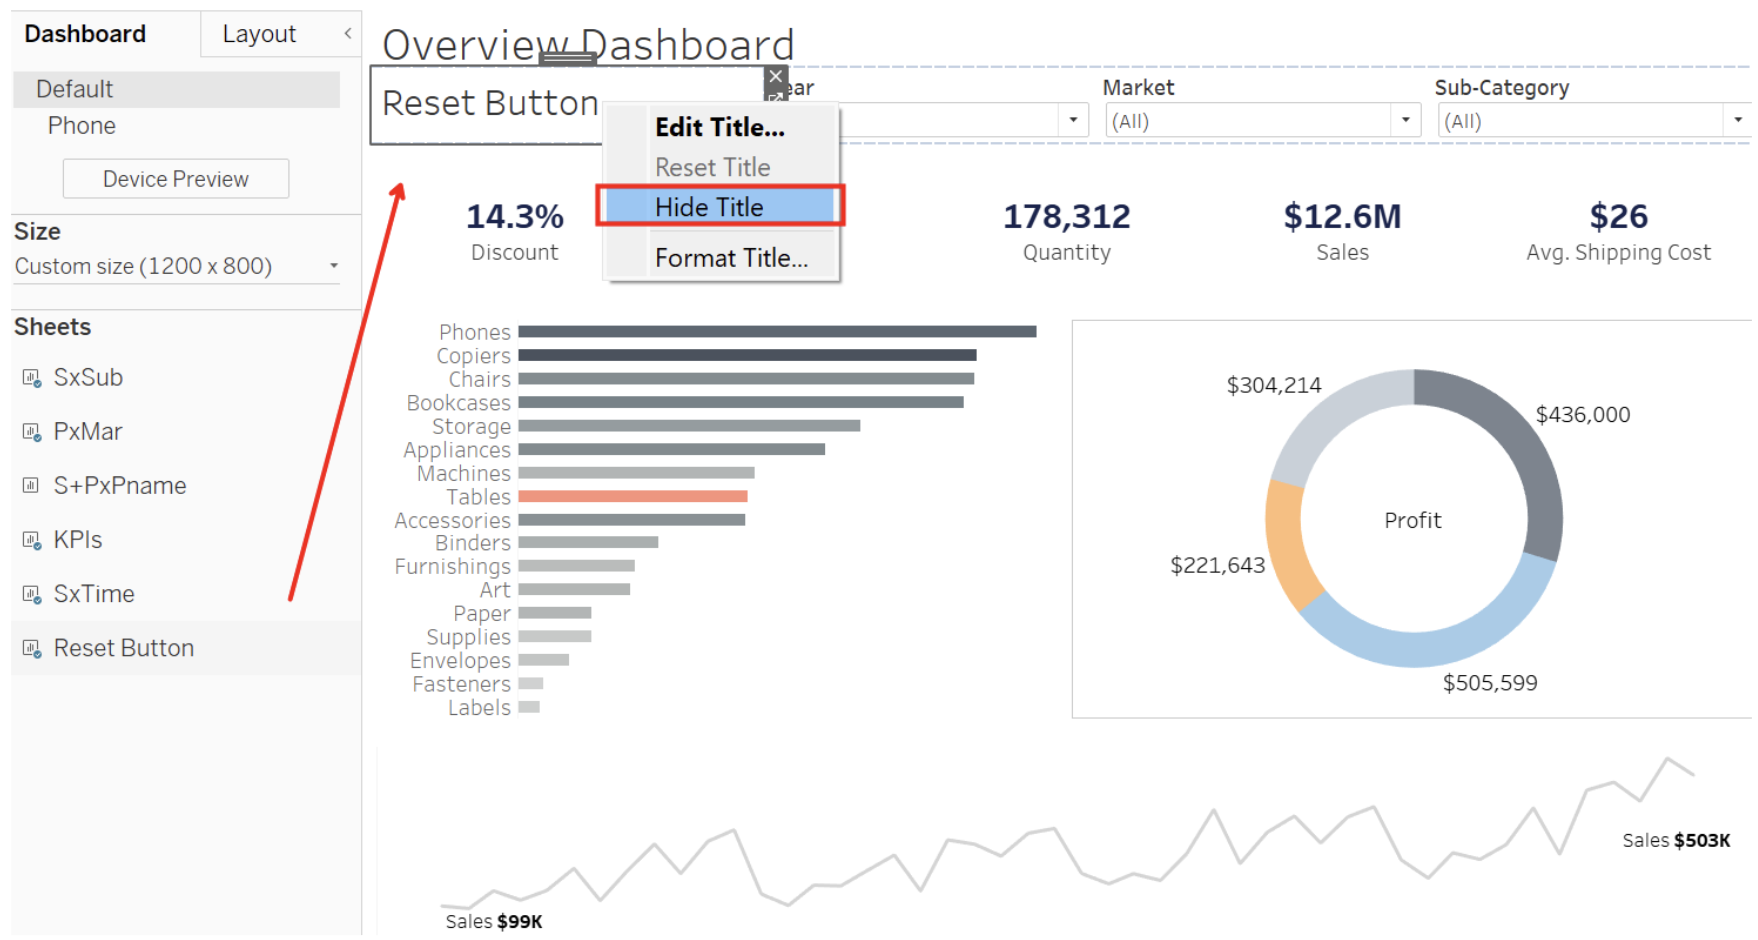
Task: Open the Custom size dropdown
Action: [x=334, y=265]
